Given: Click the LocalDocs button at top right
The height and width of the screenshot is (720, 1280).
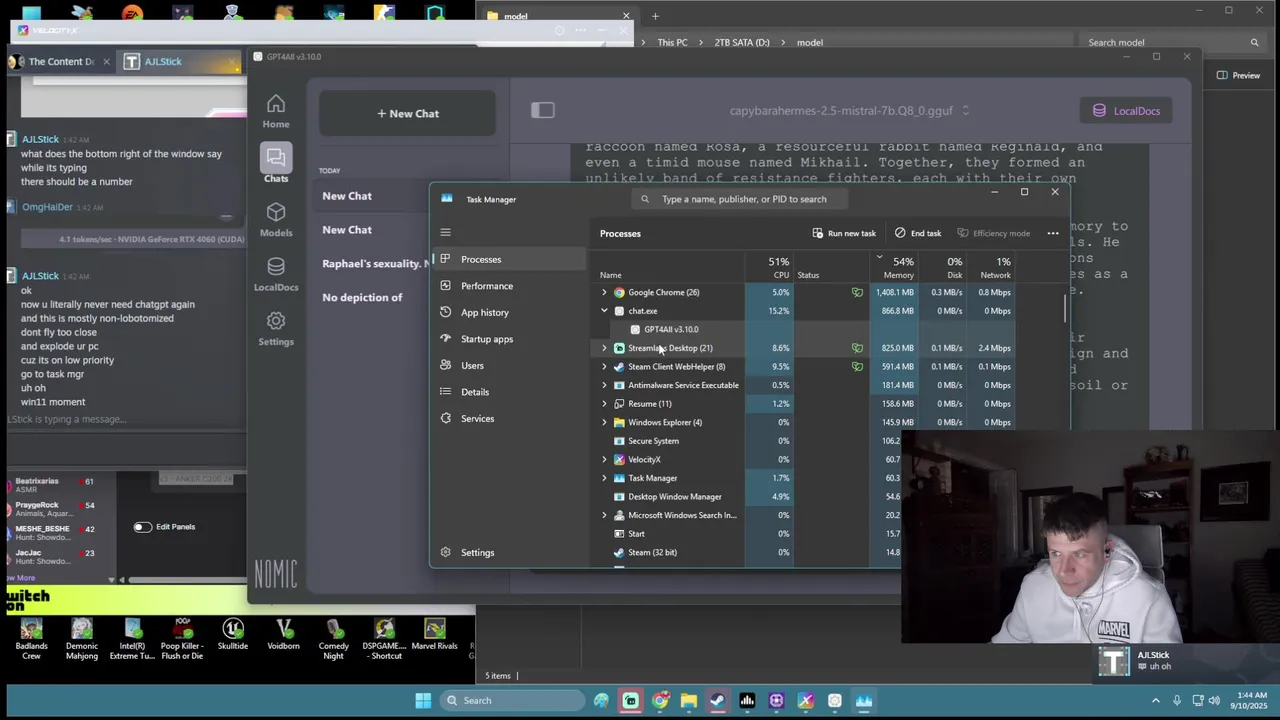Looking at the screenshot, I should pos(1126,111).
